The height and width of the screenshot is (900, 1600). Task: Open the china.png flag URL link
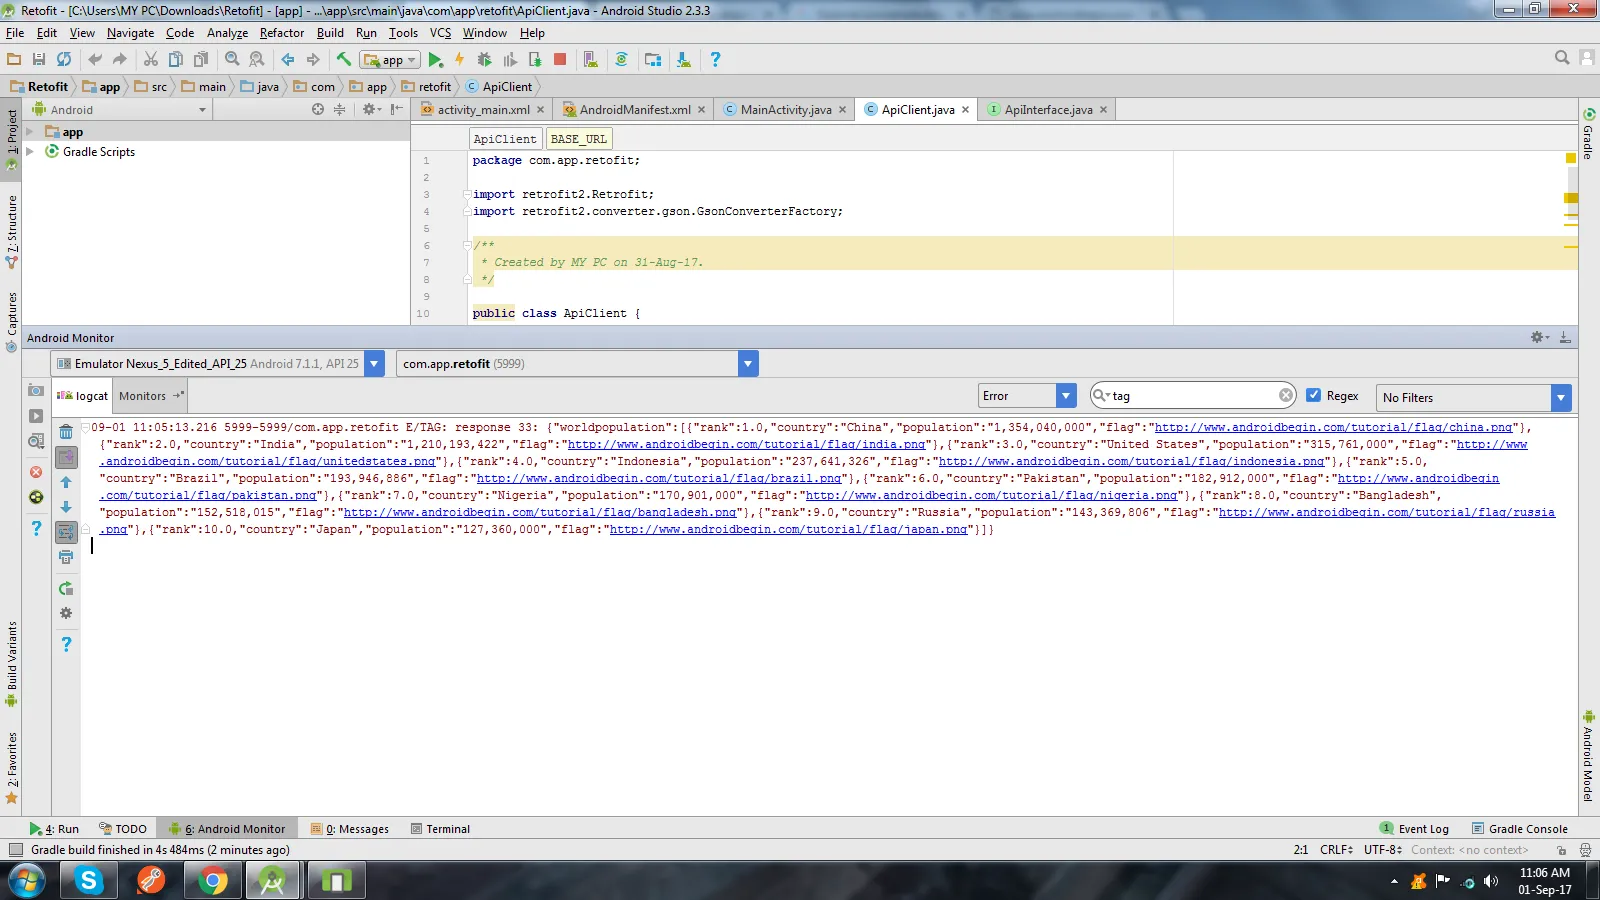pyautogui.click(x=1334, y=427)
